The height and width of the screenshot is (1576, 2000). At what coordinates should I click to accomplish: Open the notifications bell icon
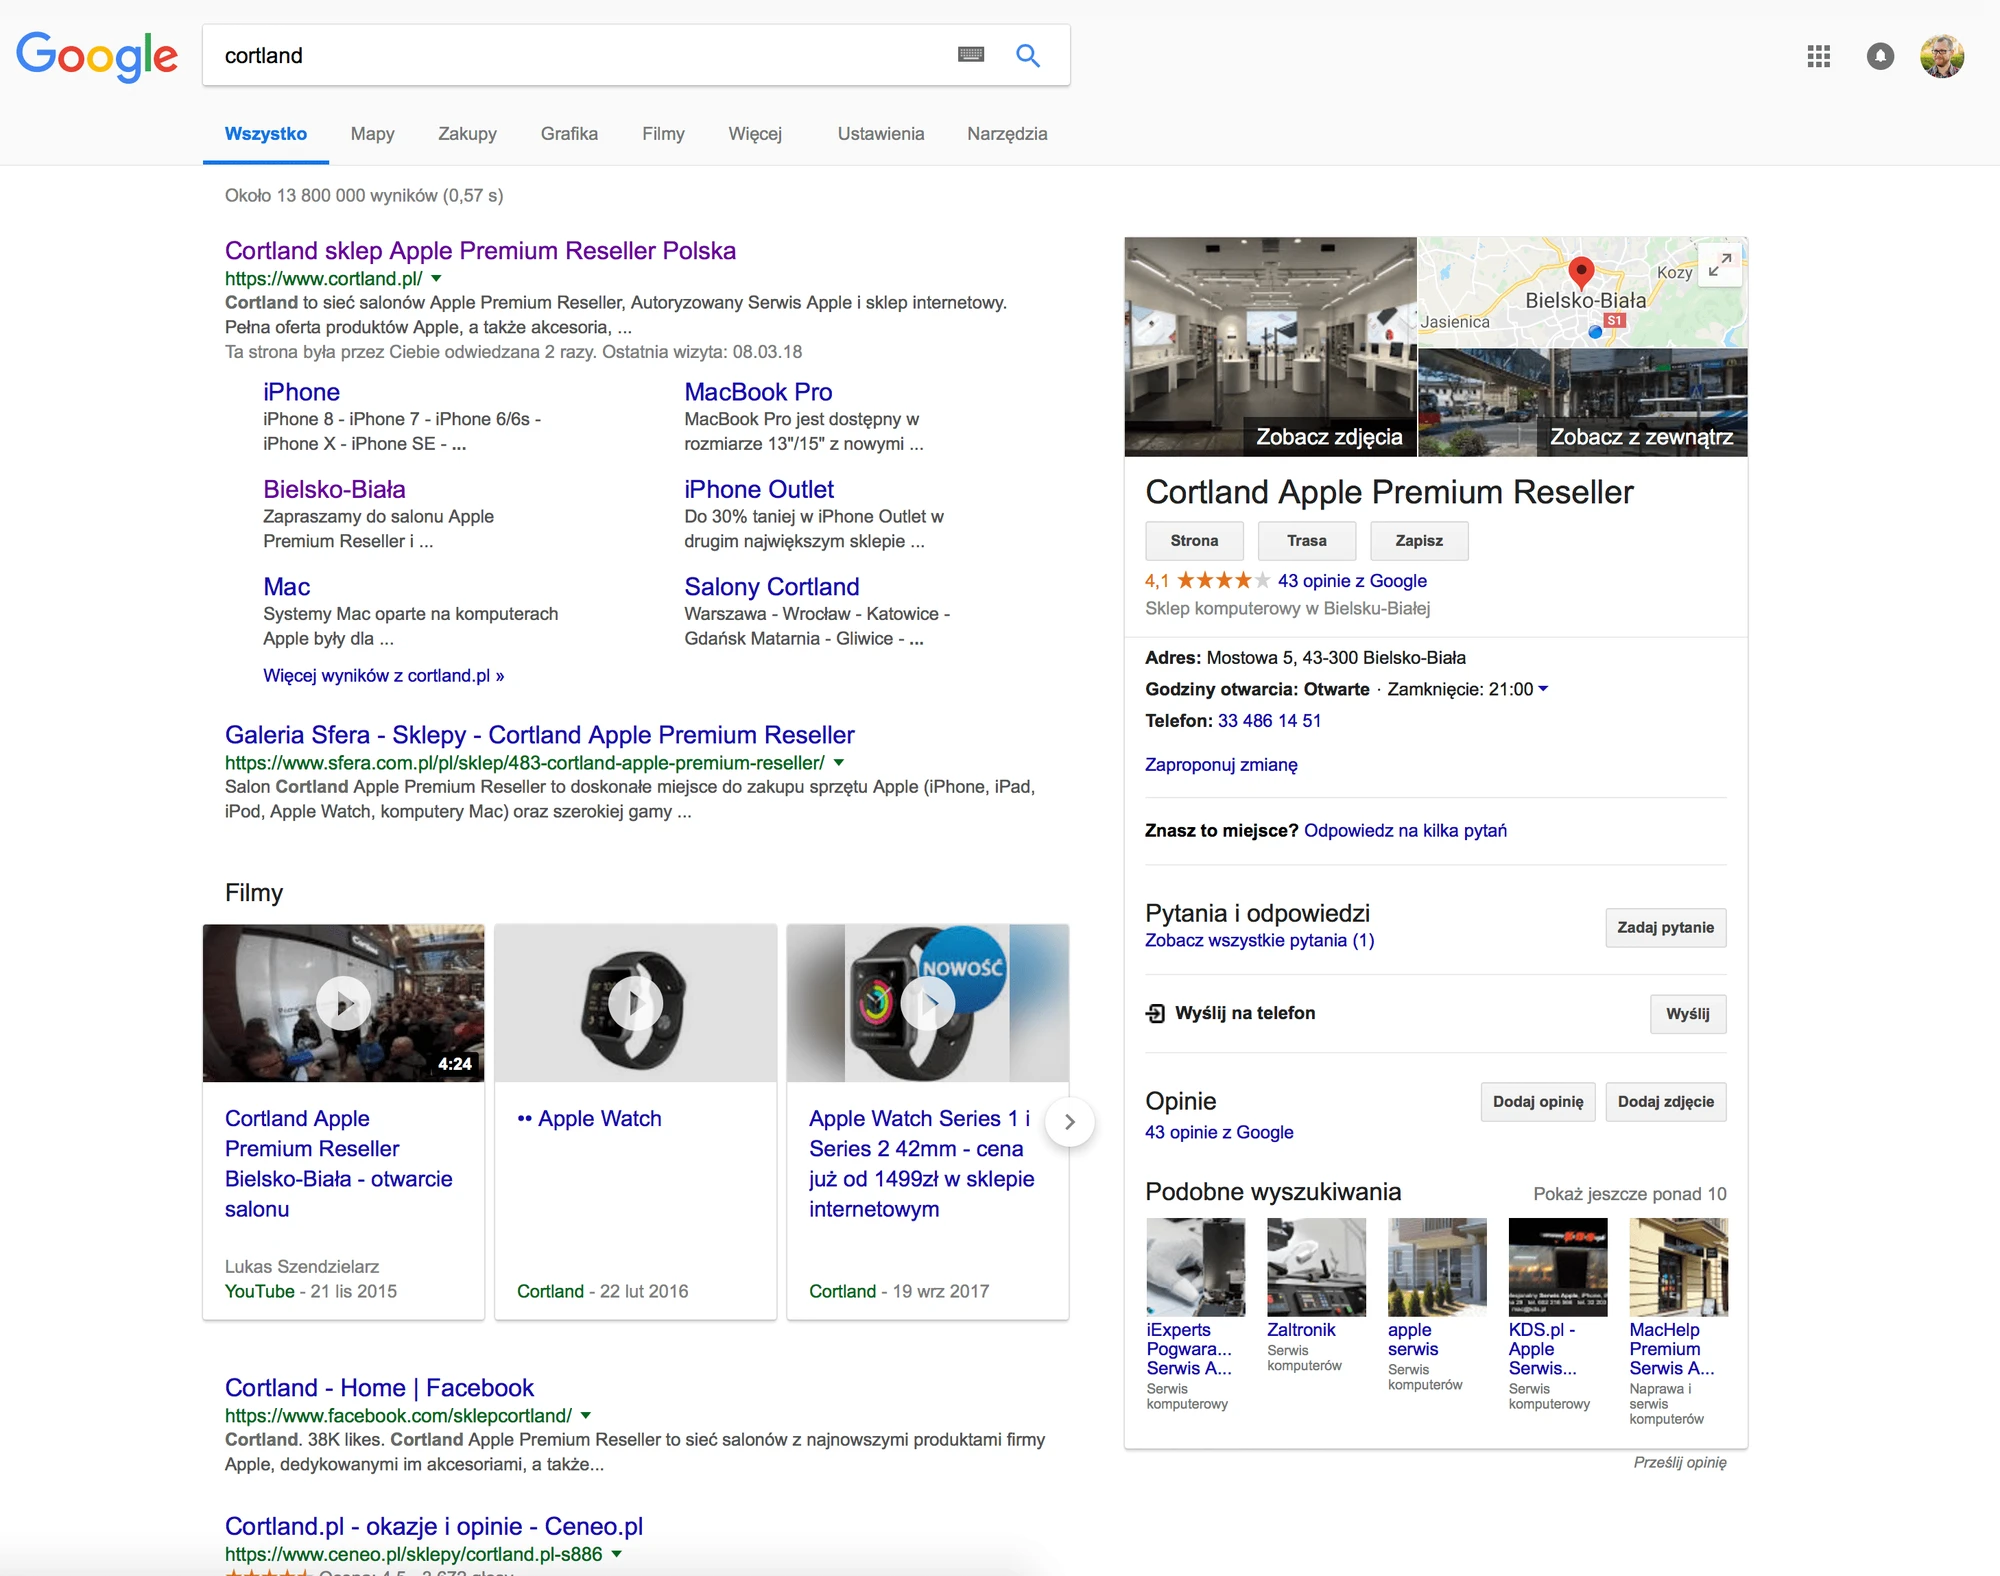click(1880, 56)
